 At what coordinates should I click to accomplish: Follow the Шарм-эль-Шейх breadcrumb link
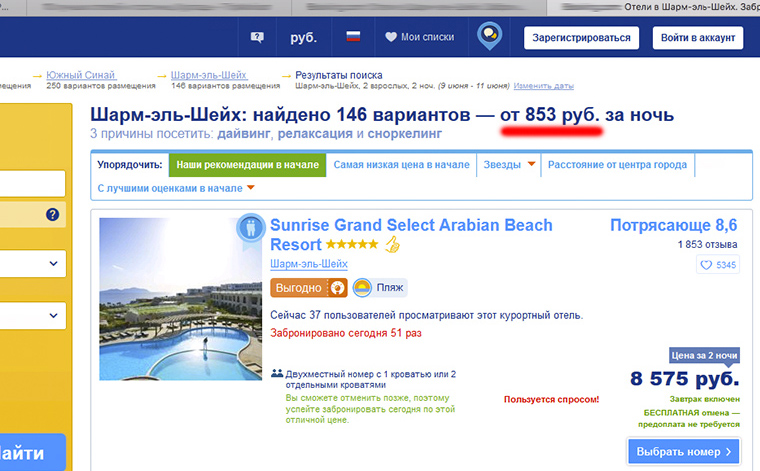208,75
